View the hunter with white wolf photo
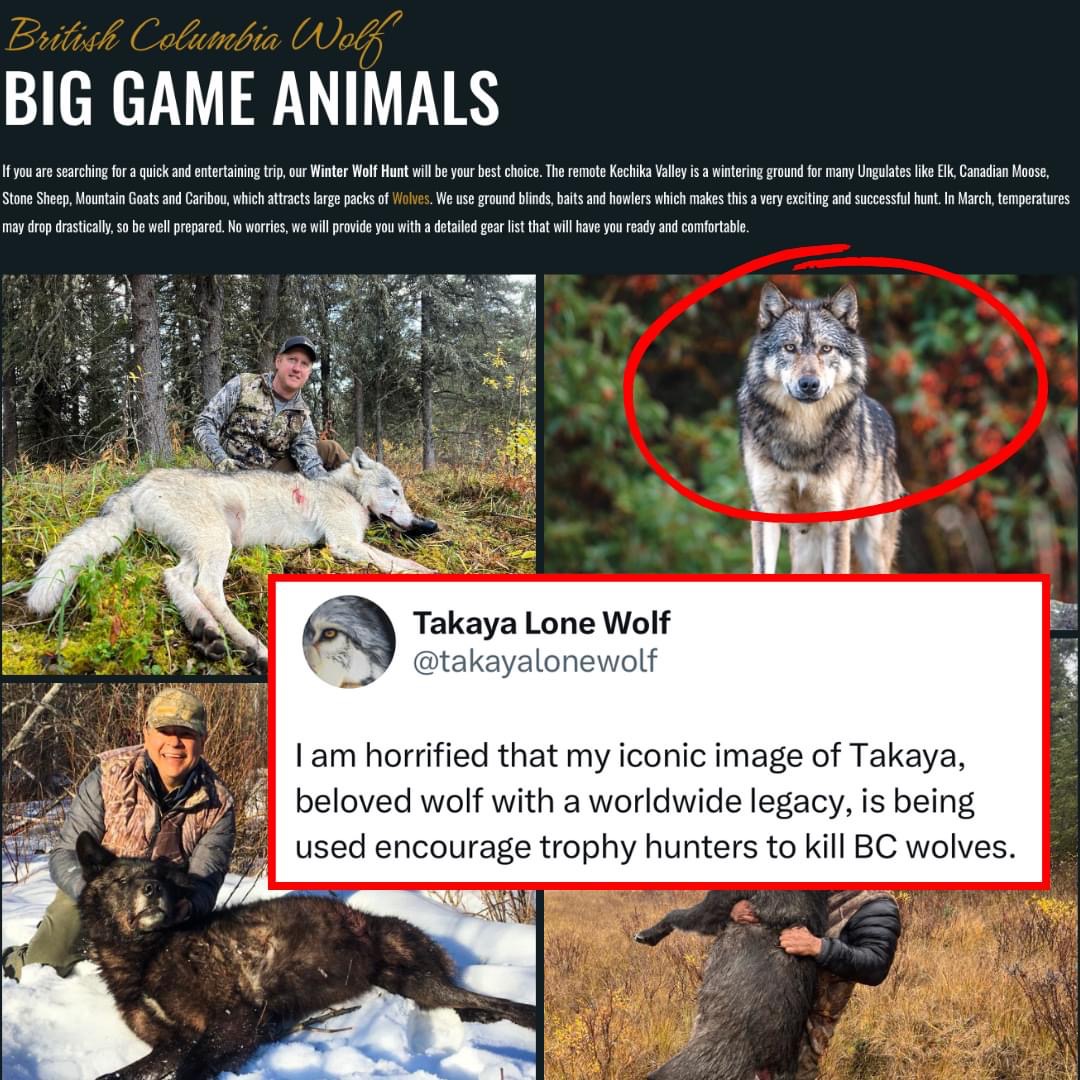Screen dimensions: 1080x1080 (269, 475)
